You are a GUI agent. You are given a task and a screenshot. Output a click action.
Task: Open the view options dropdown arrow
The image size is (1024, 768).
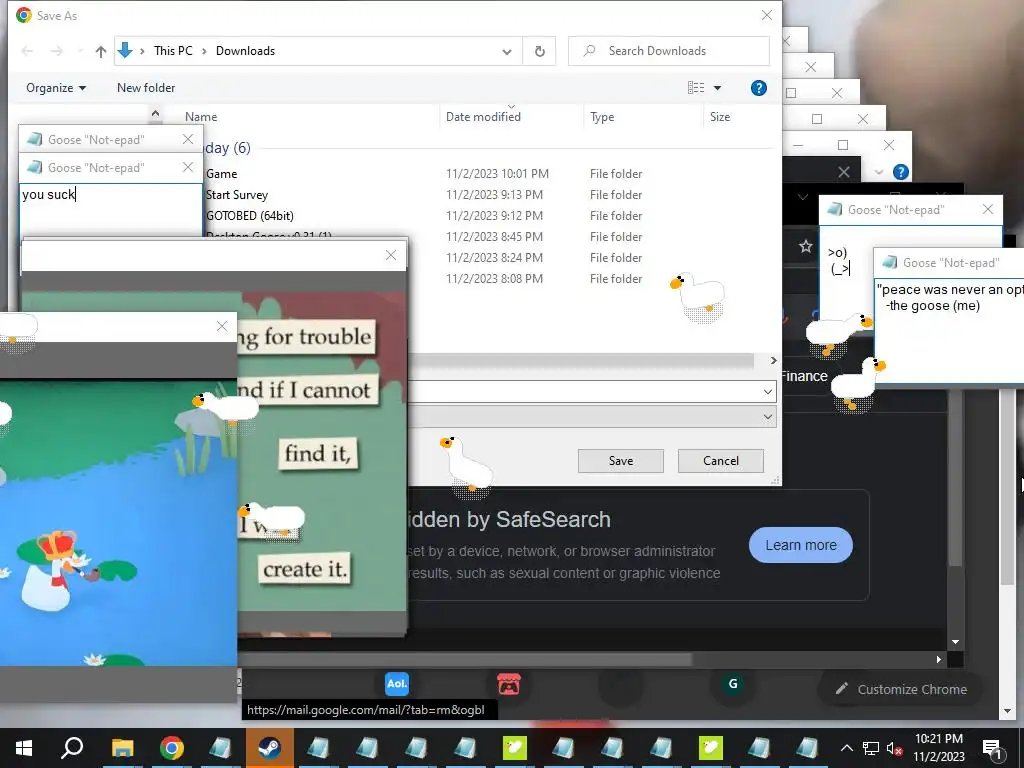(717, 88)
